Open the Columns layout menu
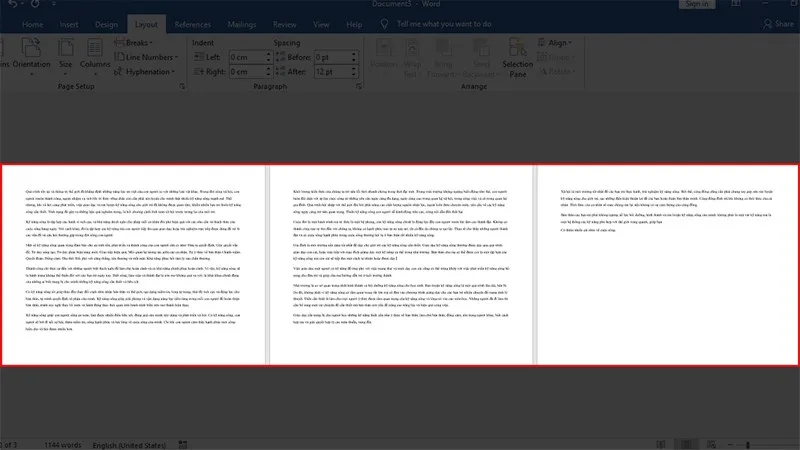 (x=95, y=56)
